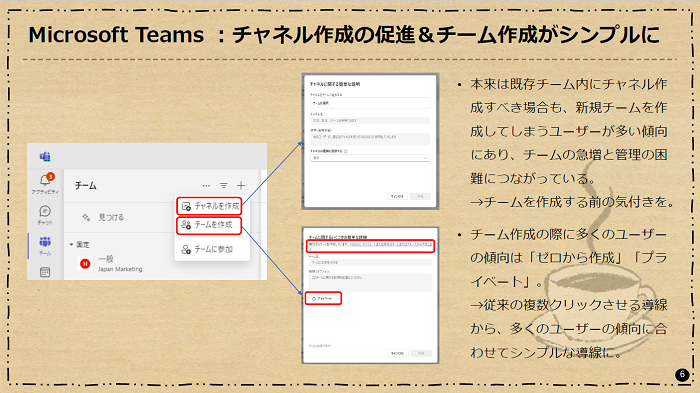Click the description field in team dialog

370,283
